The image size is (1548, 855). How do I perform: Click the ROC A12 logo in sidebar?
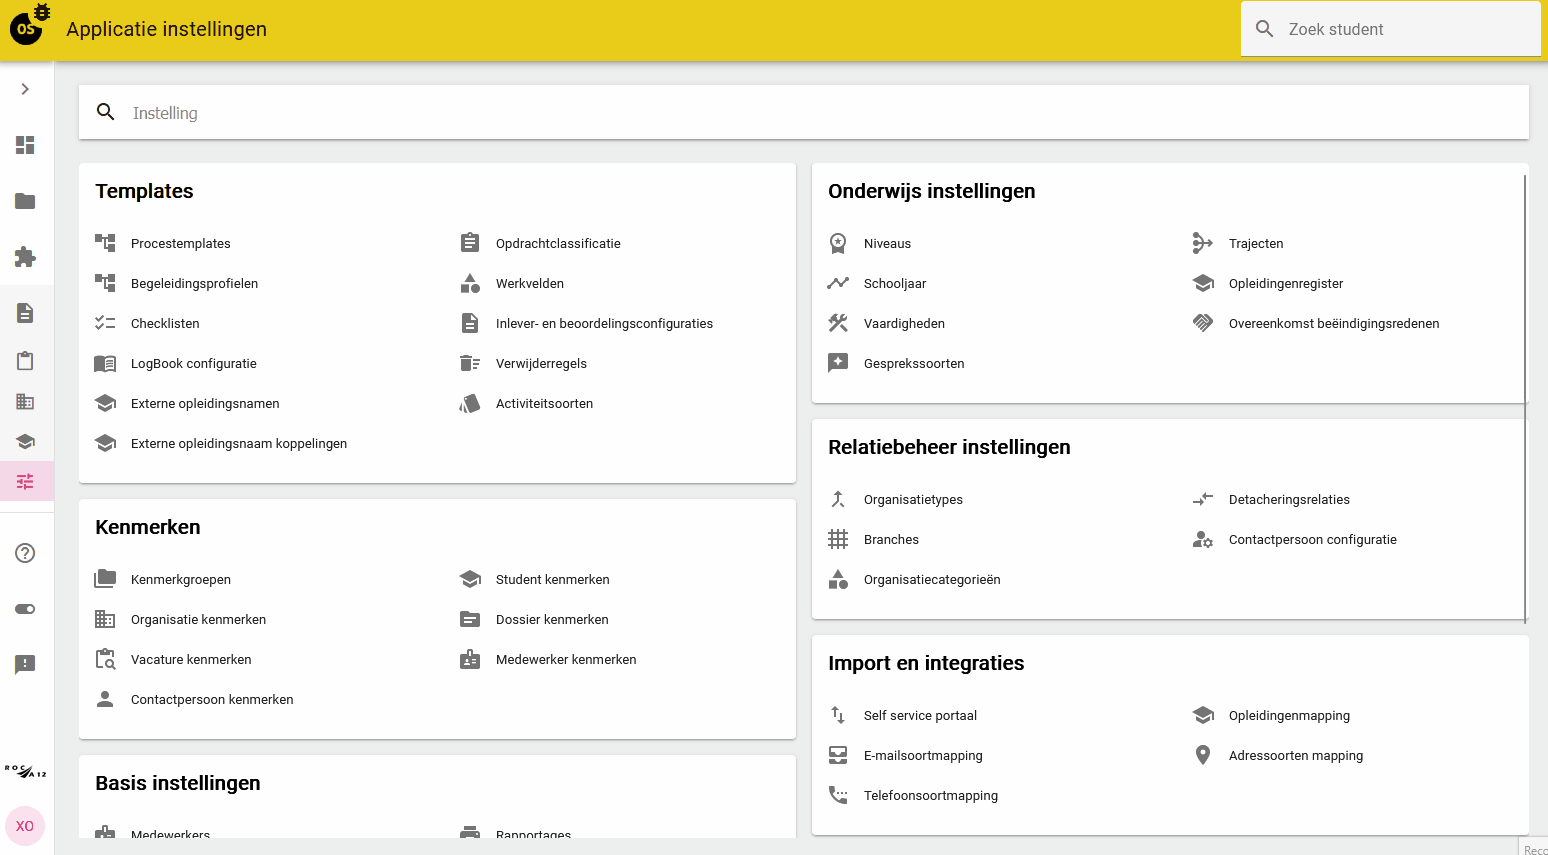25,772
